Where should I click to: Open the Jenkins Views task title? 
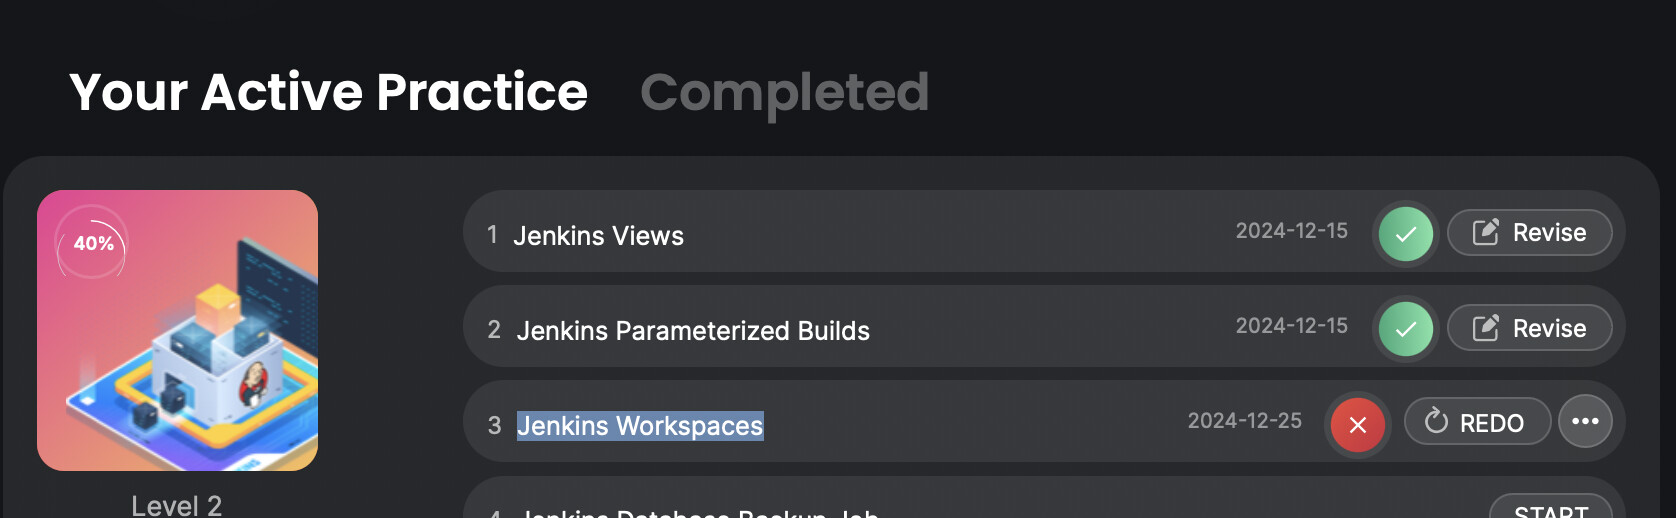coord(598,236)
